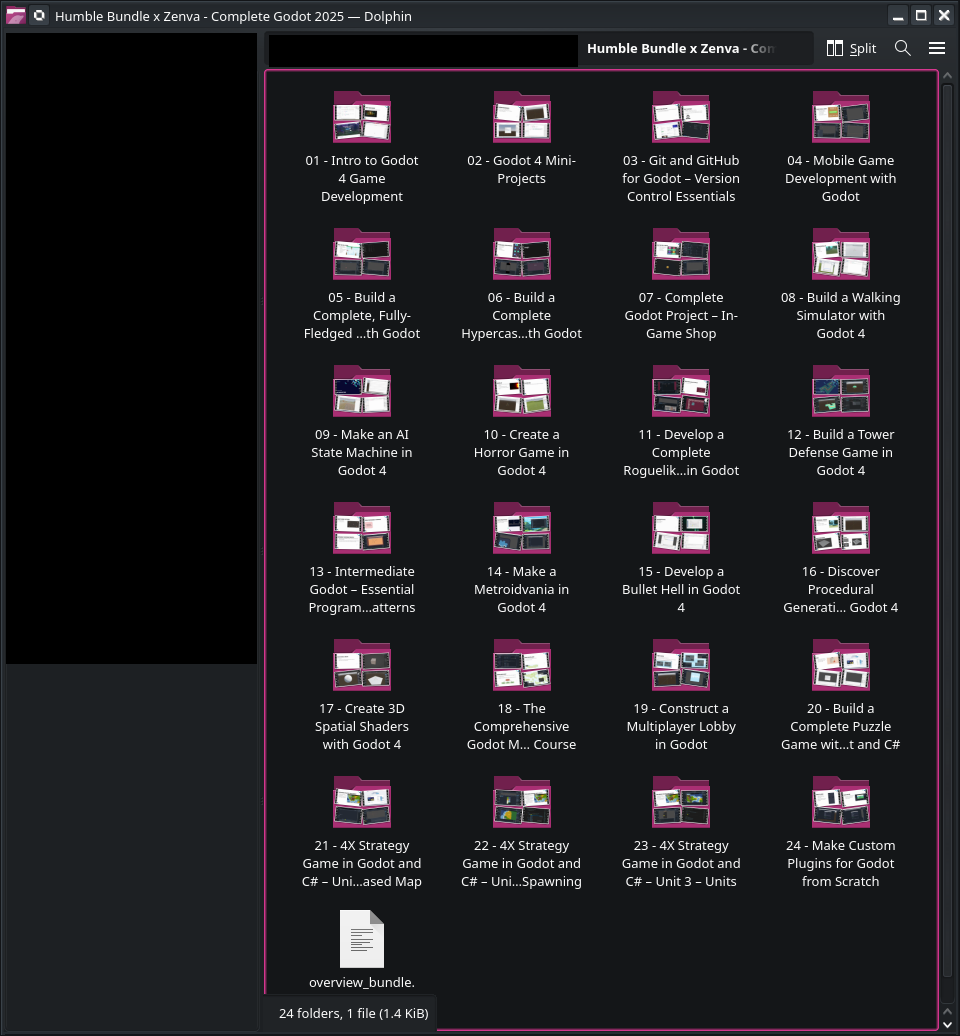
Task: Select folder icon 16 - Discover Procedural Generation
Action: click(840, 528)
